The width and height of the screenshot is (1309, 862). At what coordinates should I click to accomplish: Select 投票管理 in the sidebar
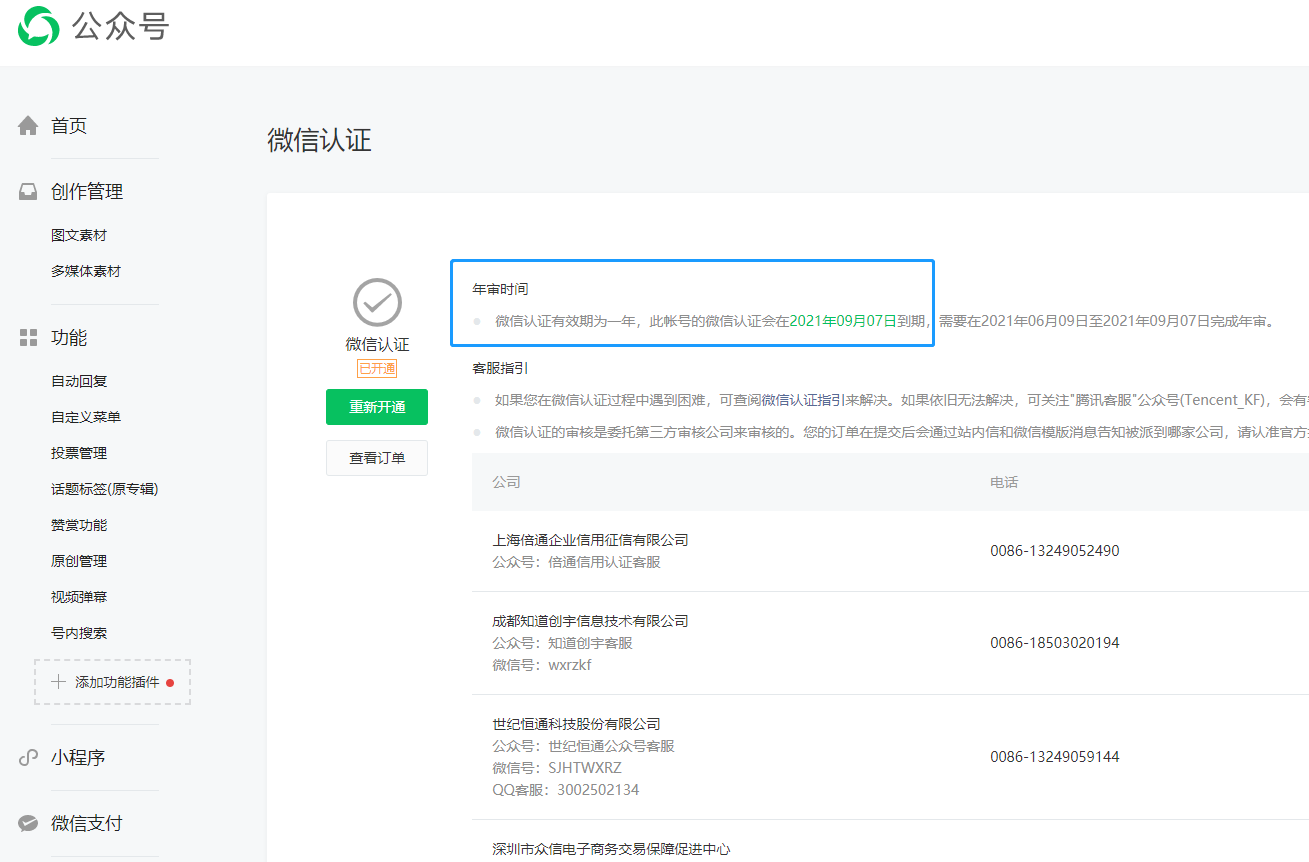(79, 453)
